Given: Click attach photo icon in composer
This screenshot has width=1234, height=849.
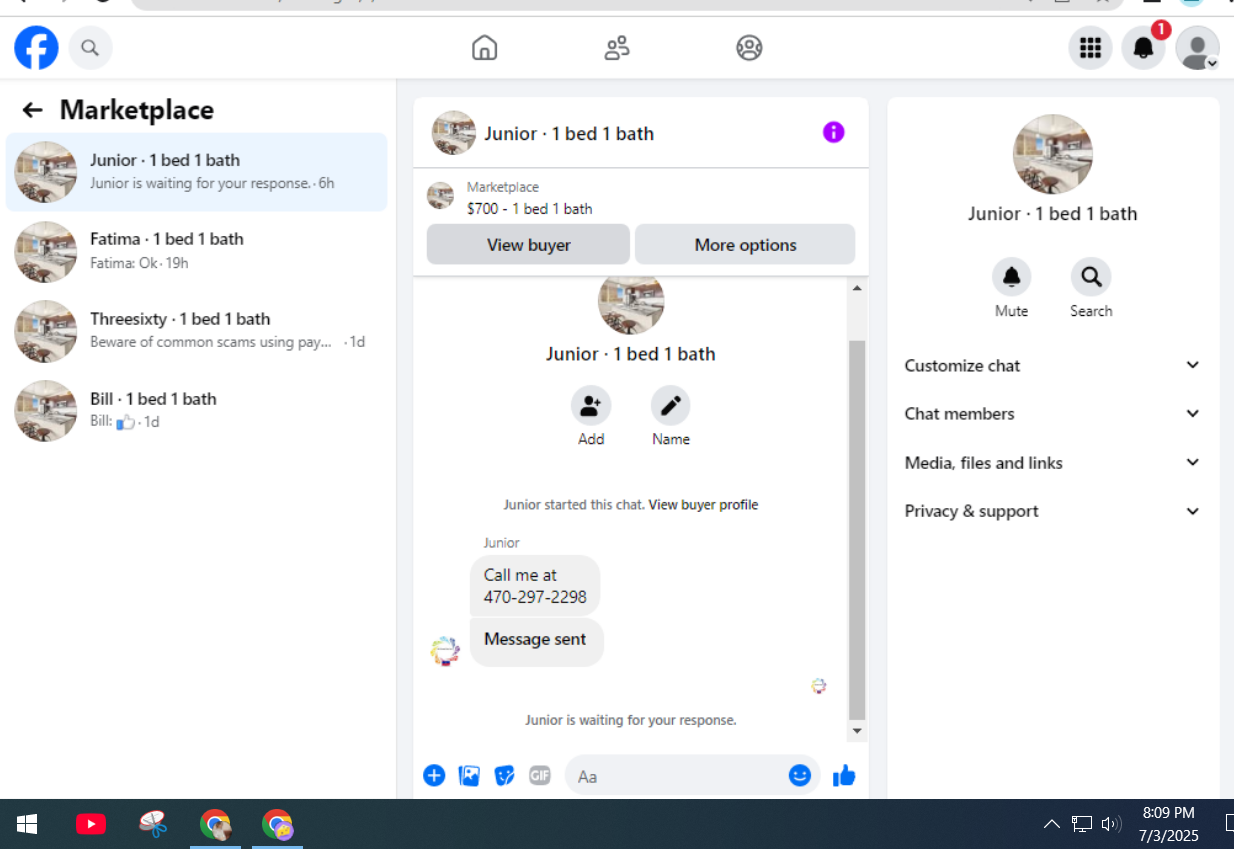Looking at the screenshot, I should point(469,775).
